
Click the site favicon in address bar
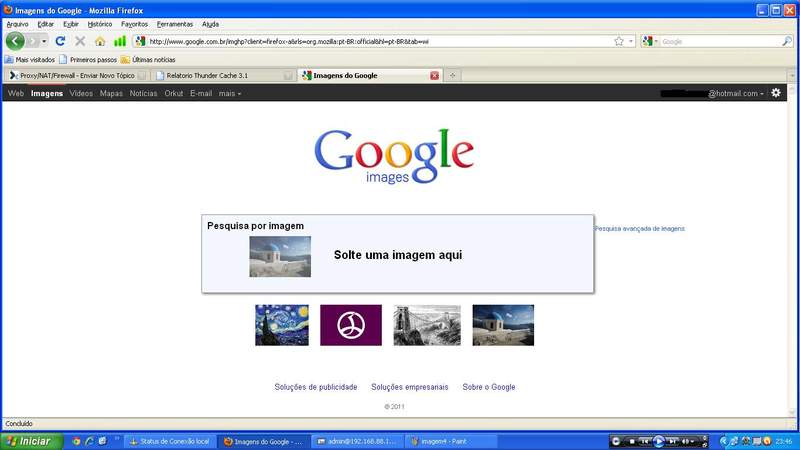point(140,41)
